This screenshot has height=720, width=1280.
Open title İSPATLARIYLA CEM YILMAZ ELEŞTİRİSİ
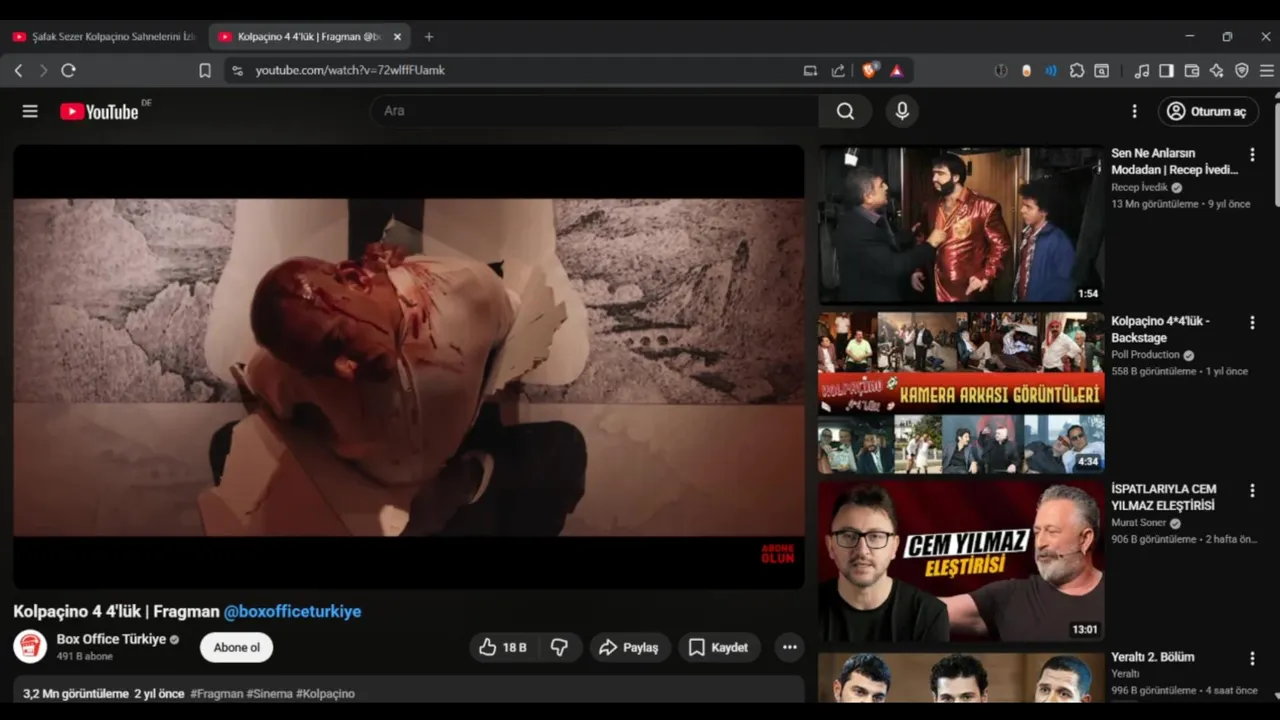pos(1164,497)
